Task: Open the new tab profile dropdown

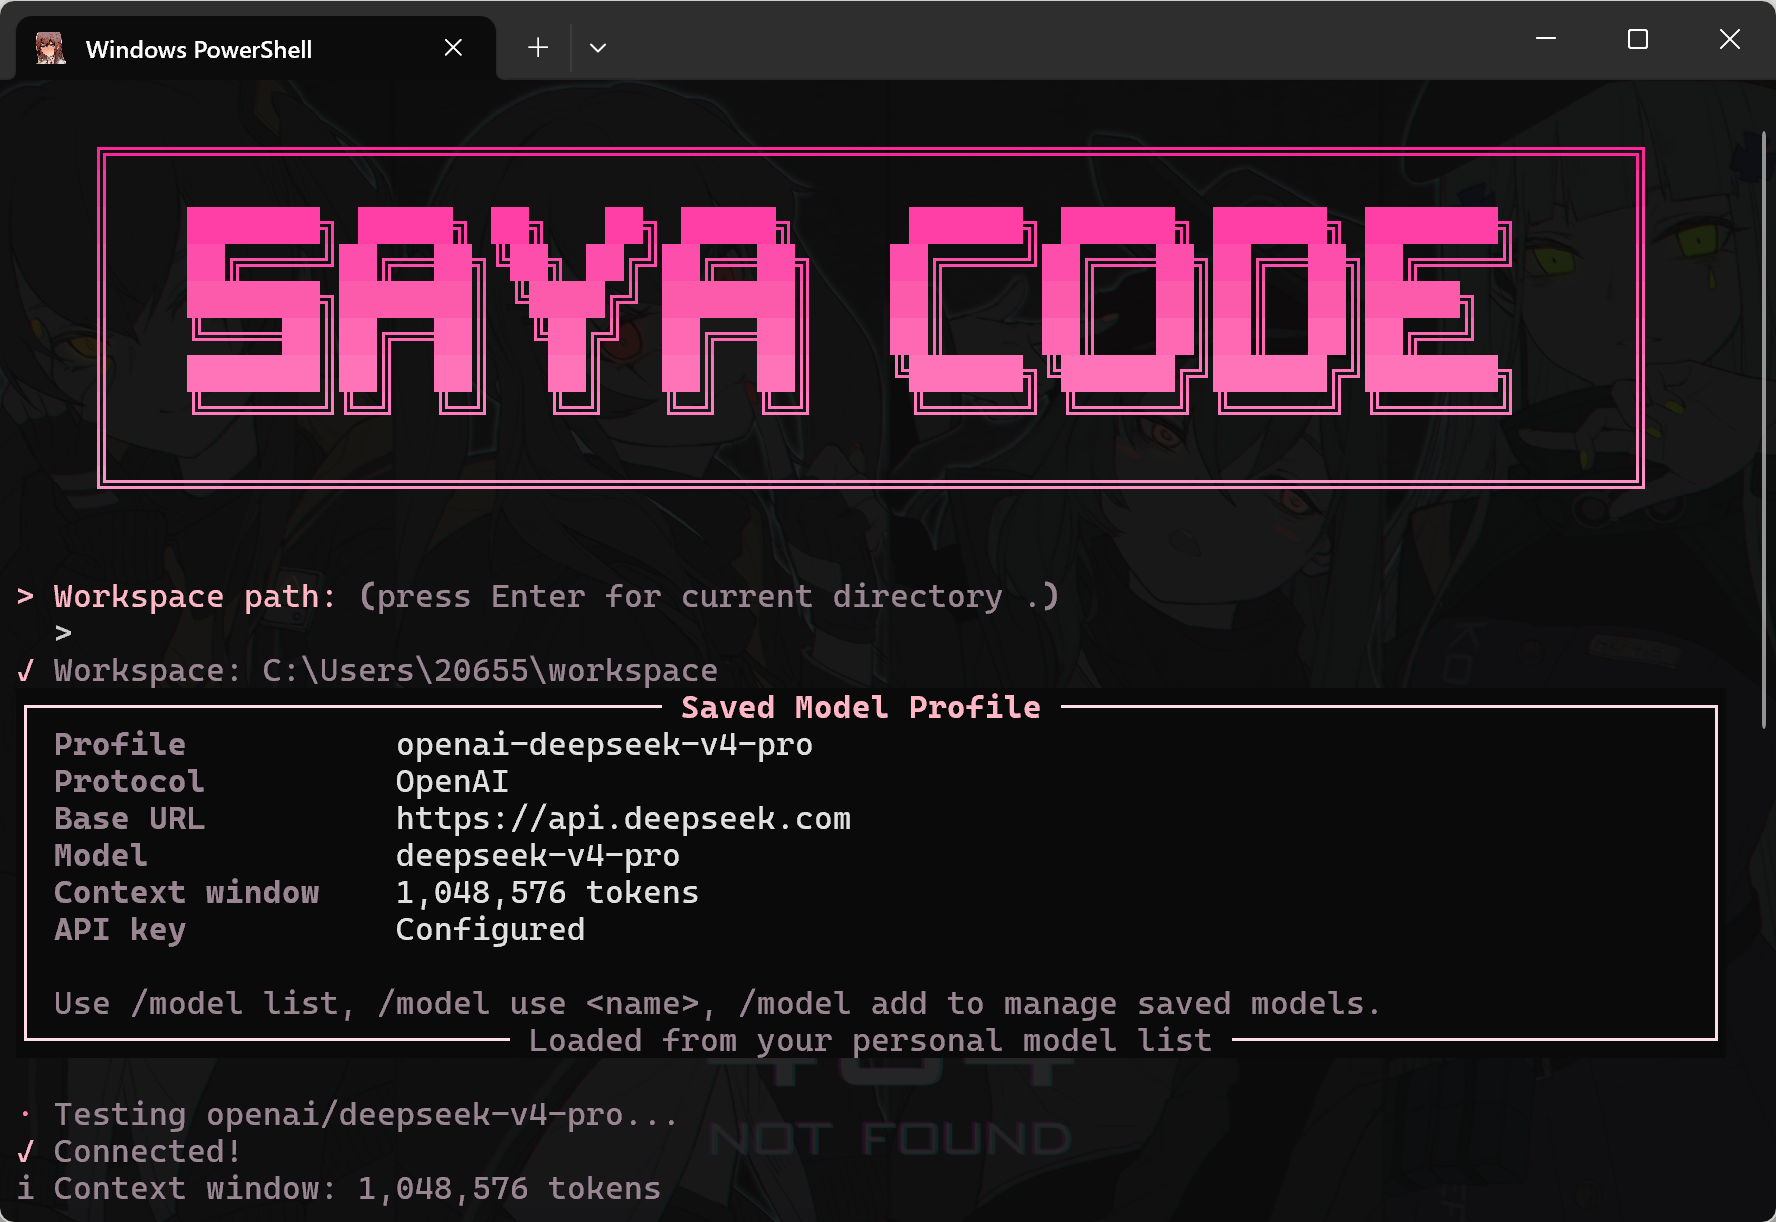Action: (x=598, y=48)
